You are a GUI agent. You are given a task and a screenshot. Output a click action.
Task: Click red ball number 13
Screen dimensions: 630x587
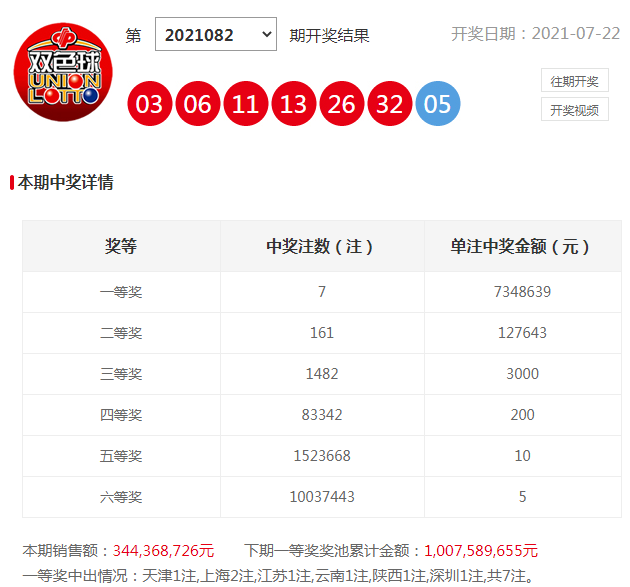(294, 105)
